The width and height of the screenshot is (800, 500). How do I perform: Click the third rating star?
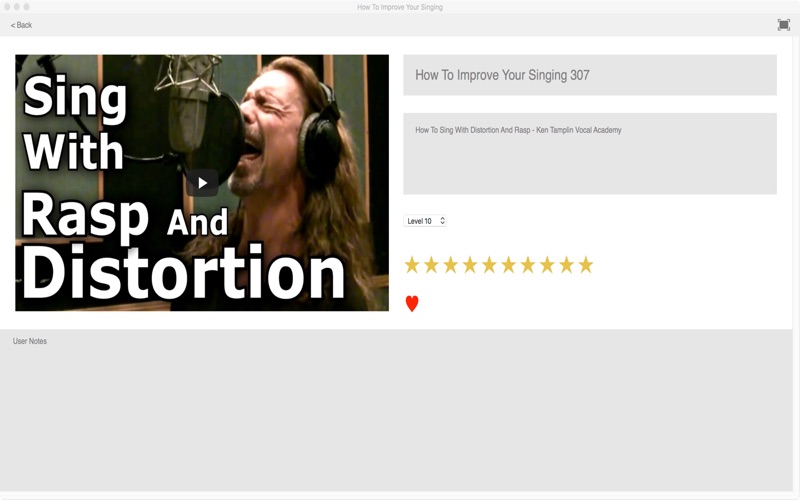tap(451, 265)
